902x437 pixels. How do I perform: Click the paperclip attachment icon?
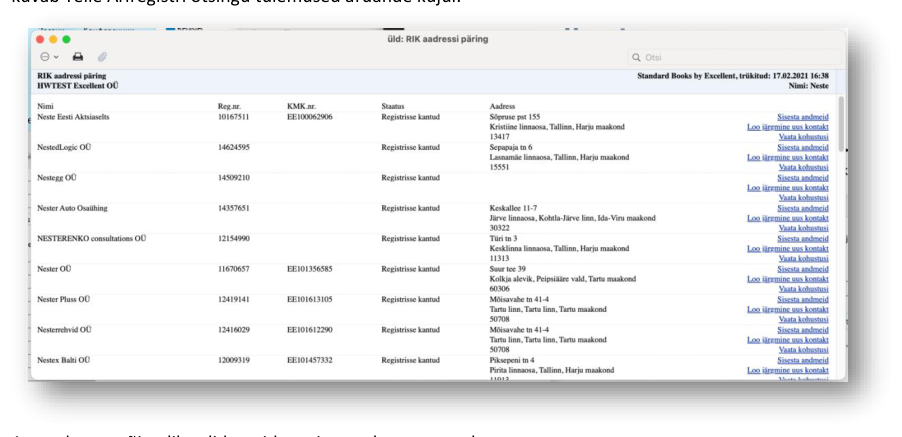102,57
